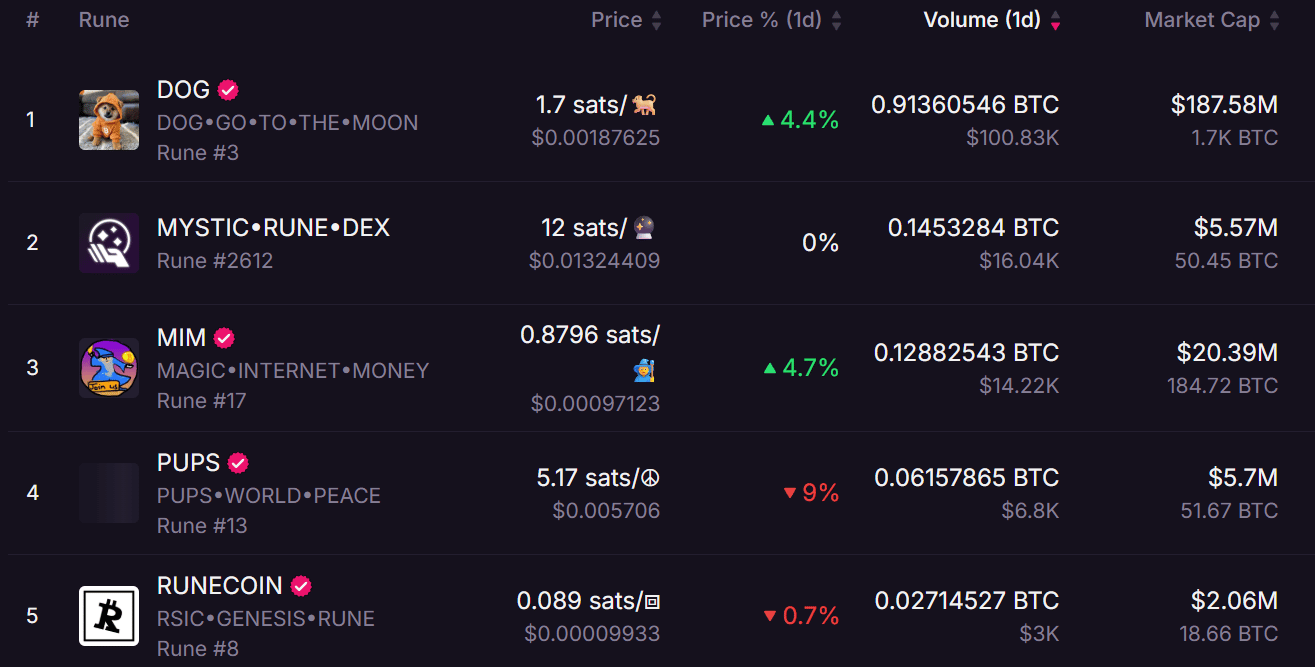Click the # rank column header

pyautogui.click(x=32, y=20)
